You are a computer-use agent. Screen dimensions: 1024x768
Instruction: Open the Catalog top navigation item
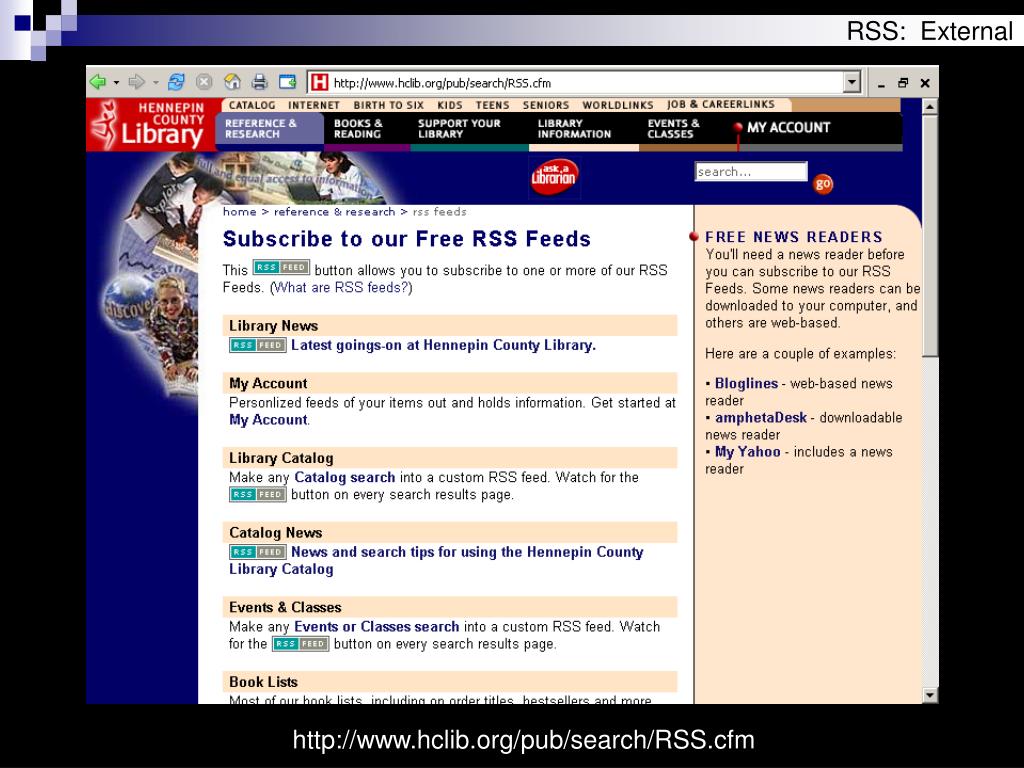(252, 105)
